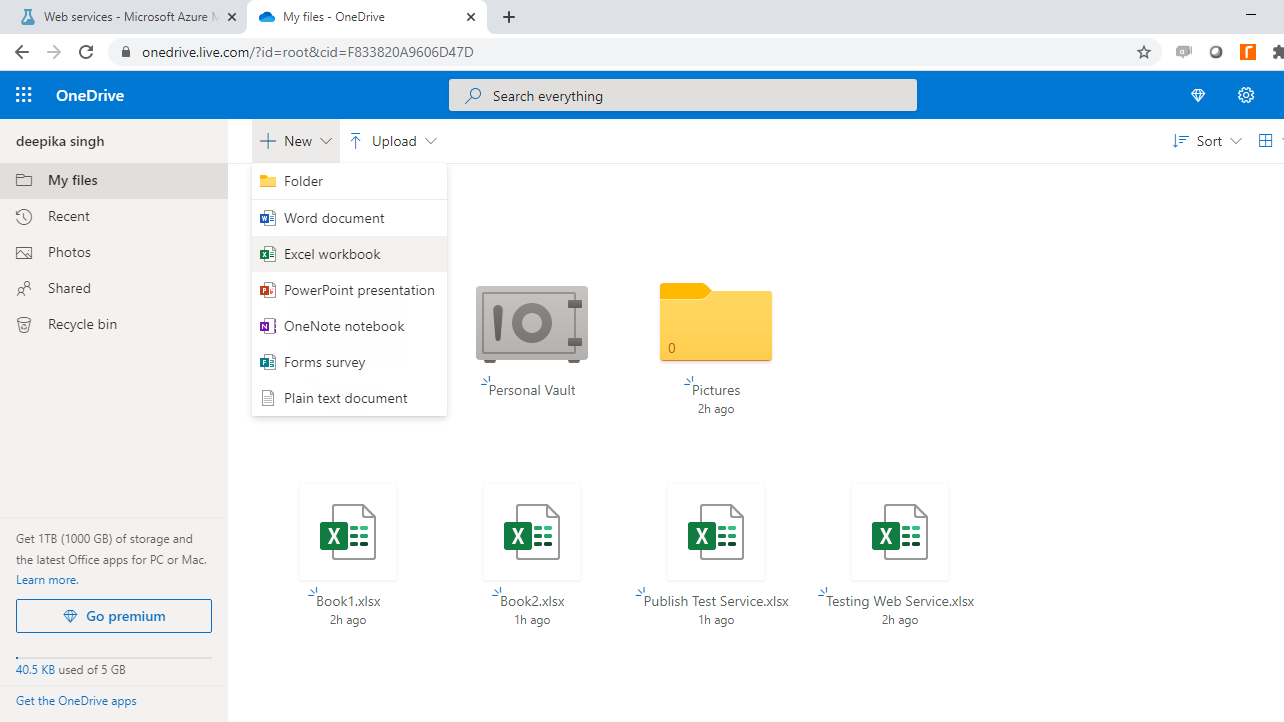Click the PowerPoint icon in New menu

(x=267, y=290)
